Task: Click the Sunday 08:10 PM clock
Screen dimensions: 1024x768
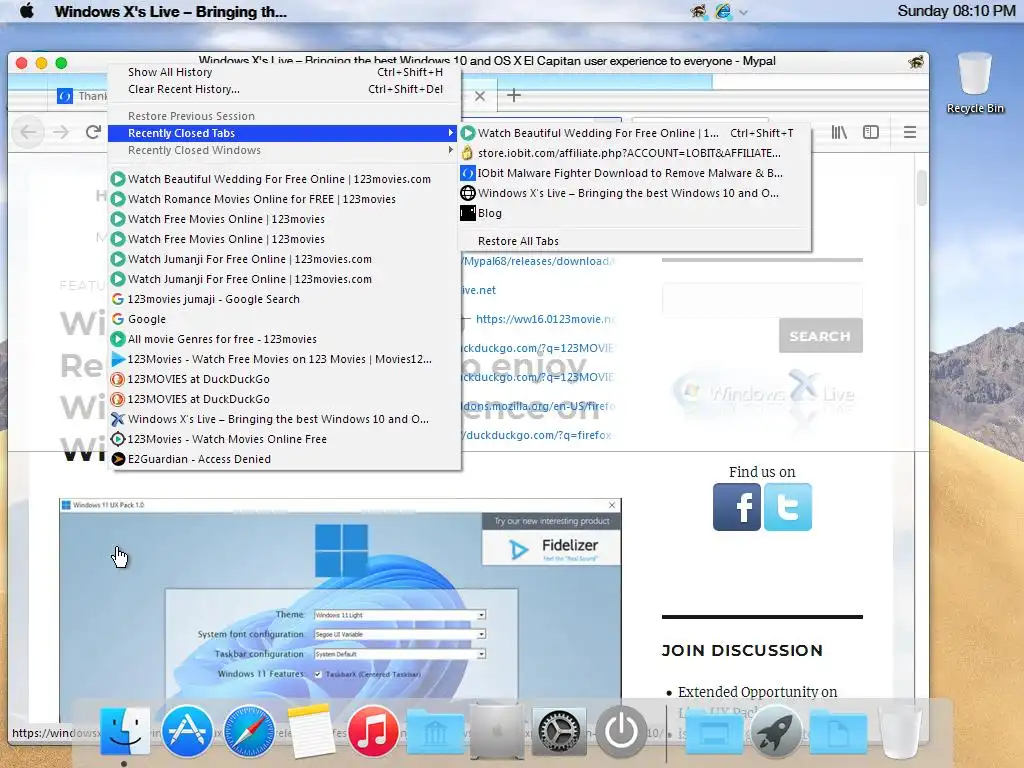Action: tap(955, 11)
